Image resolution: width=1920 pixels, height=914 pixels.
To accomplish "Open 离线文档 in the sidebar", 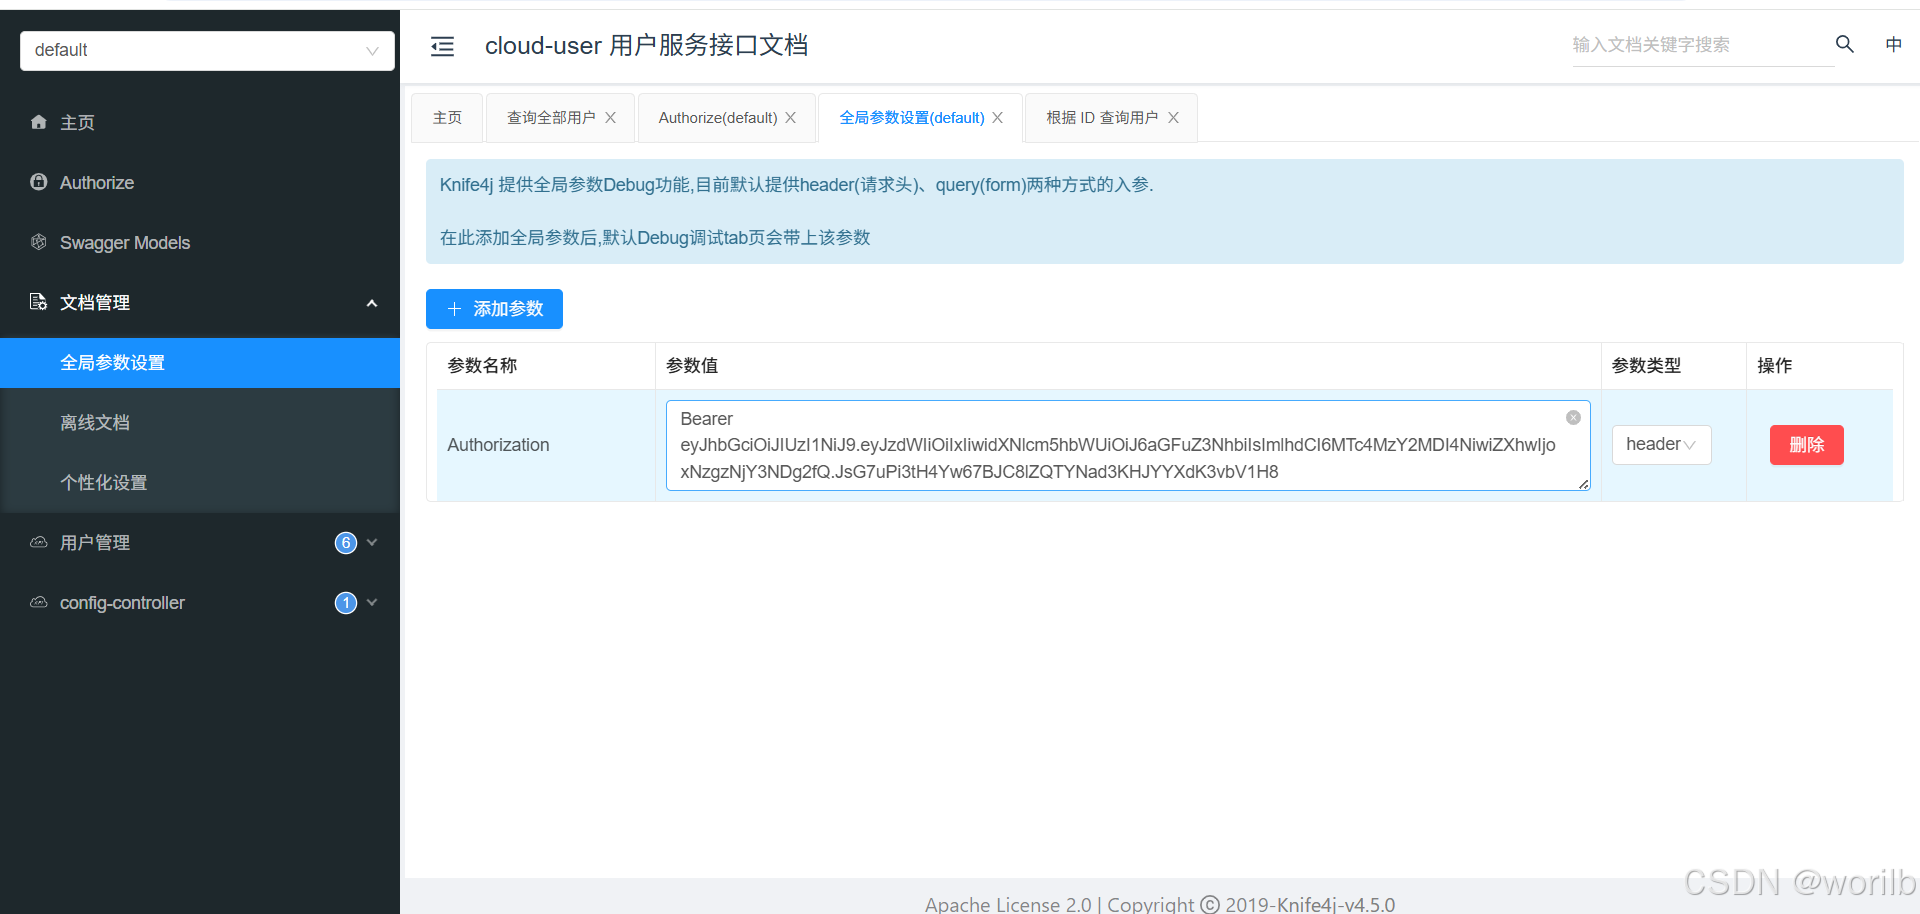I will (200, 423).
